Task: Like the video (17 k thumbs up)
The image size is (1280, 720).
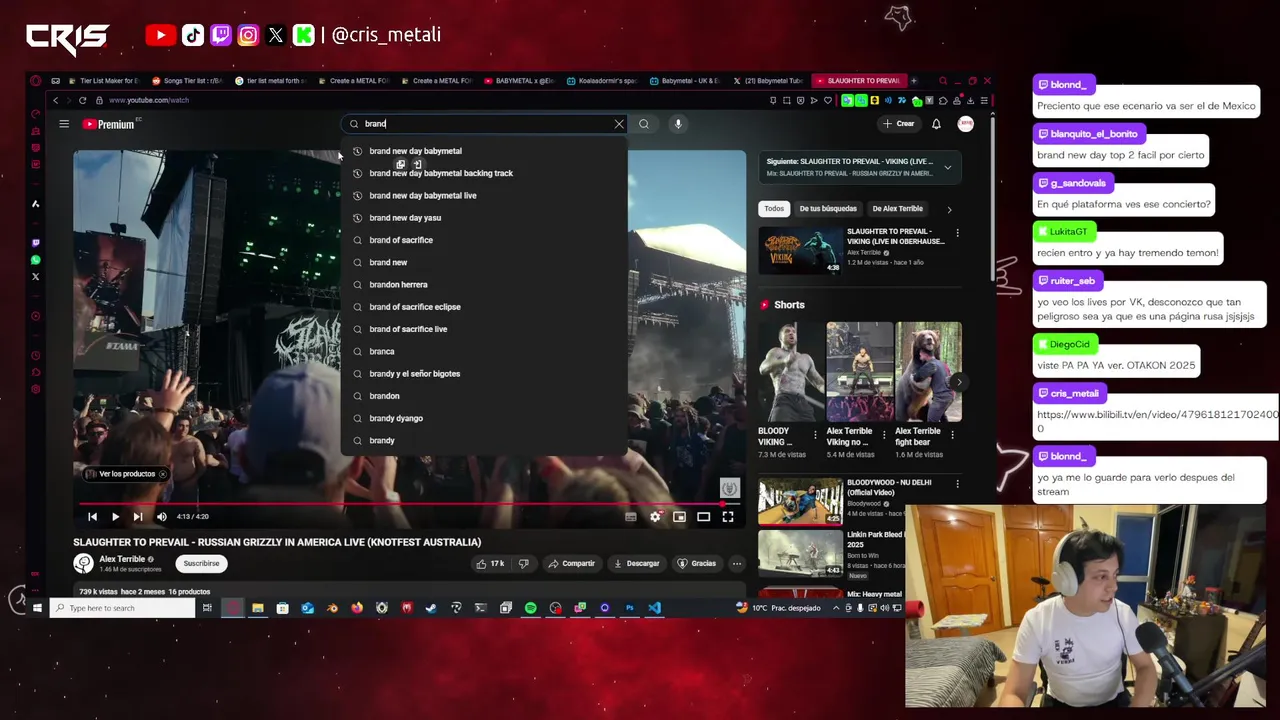Action: click(x=491, y=564)
